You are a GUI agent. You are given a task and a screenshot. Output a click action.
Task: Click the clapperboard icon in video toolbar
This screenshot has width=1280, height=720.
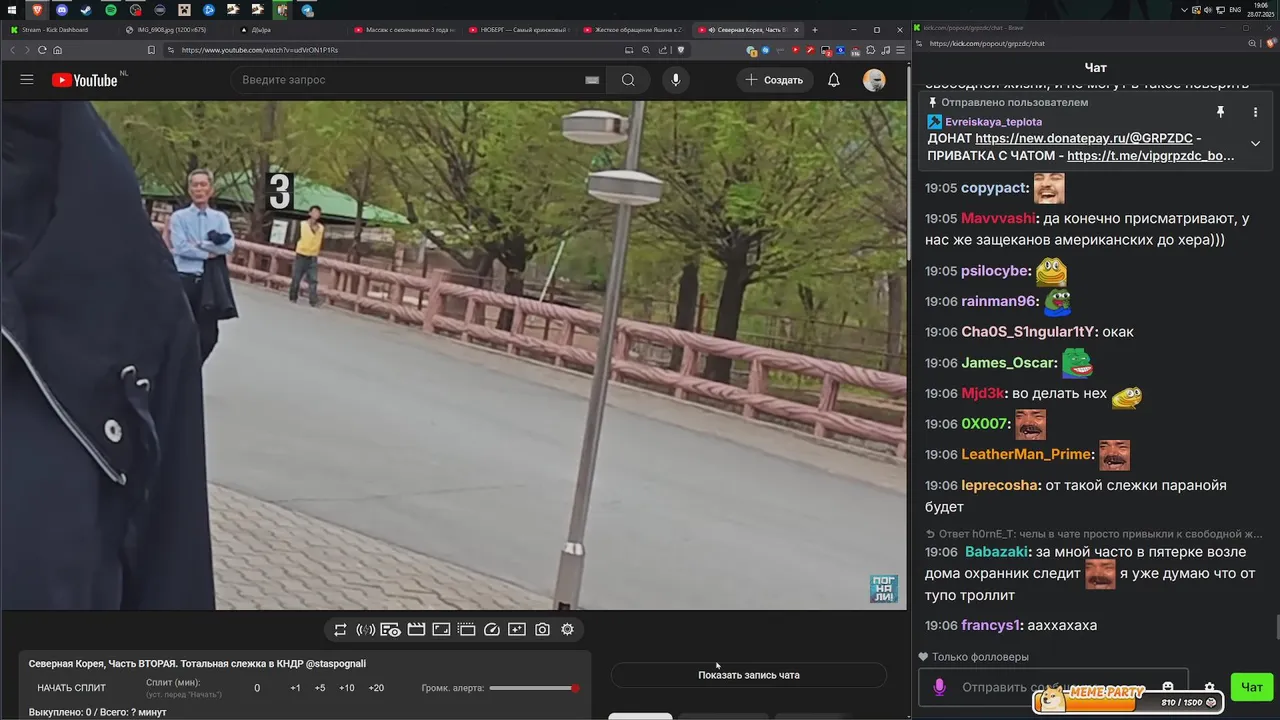(416, 629)
